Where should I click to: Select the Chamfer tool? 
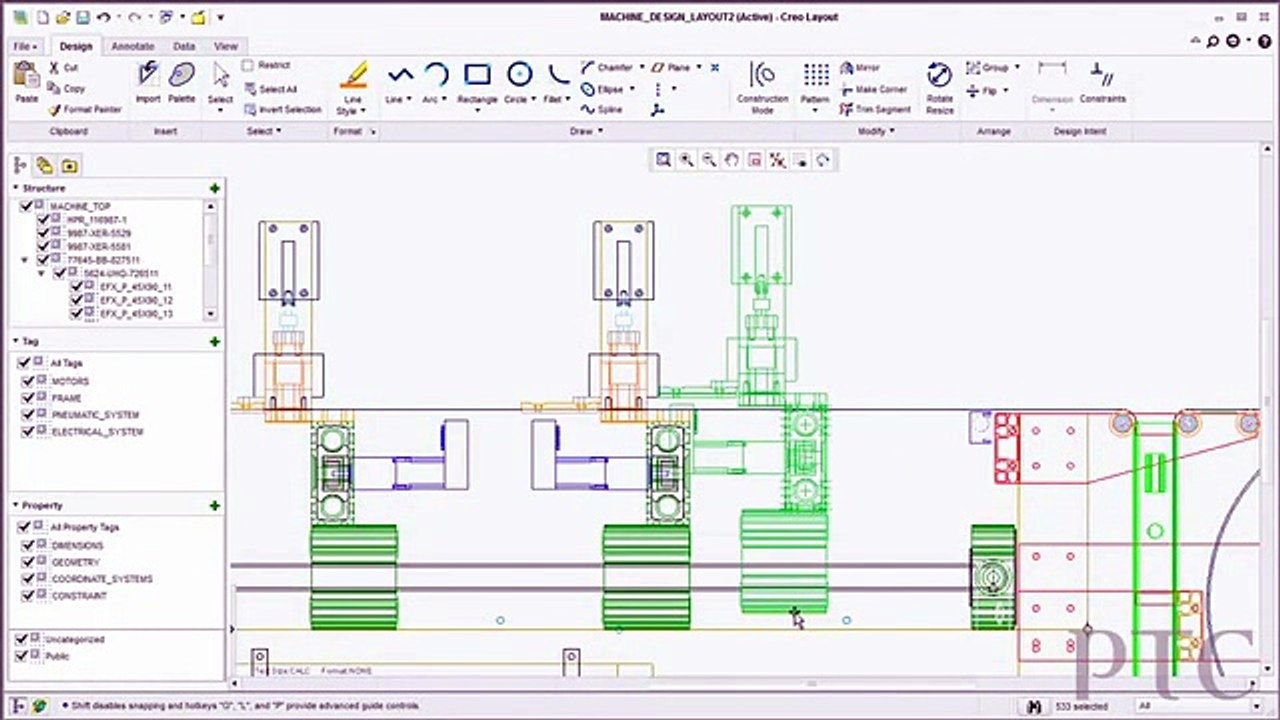[607, 68]
